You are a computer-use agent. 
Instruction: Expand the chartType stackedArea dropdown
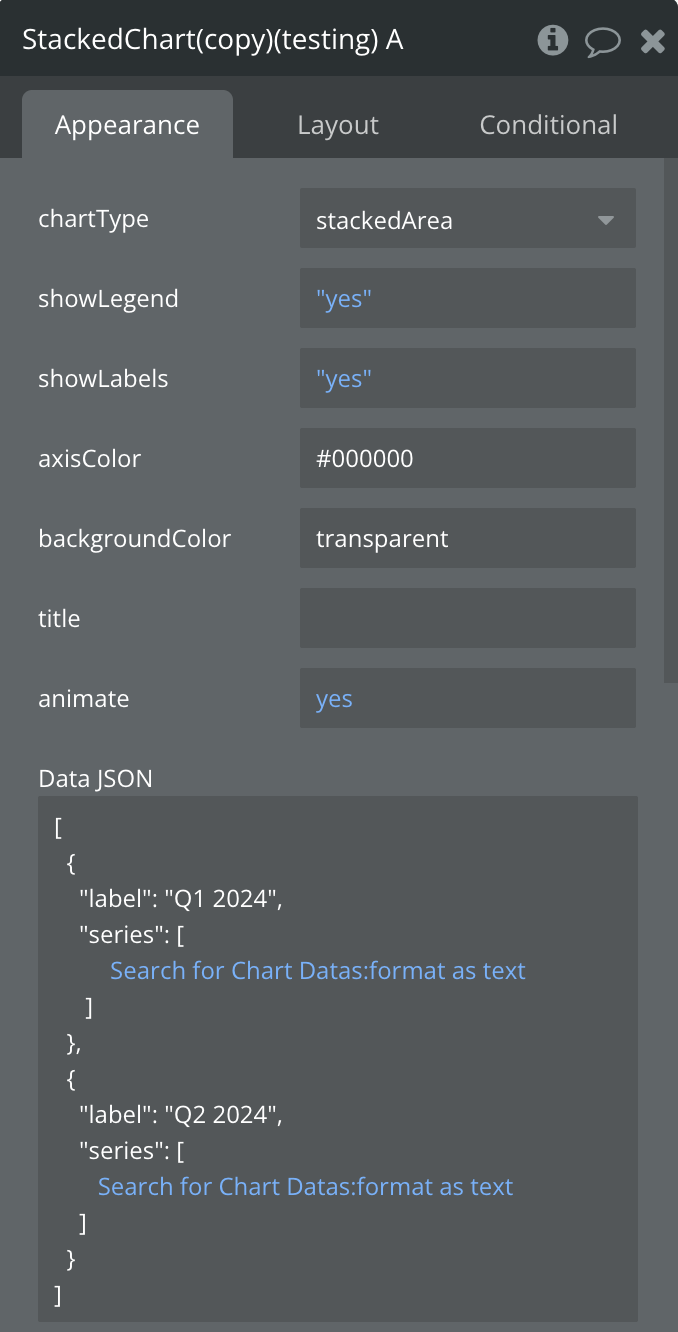450,219
